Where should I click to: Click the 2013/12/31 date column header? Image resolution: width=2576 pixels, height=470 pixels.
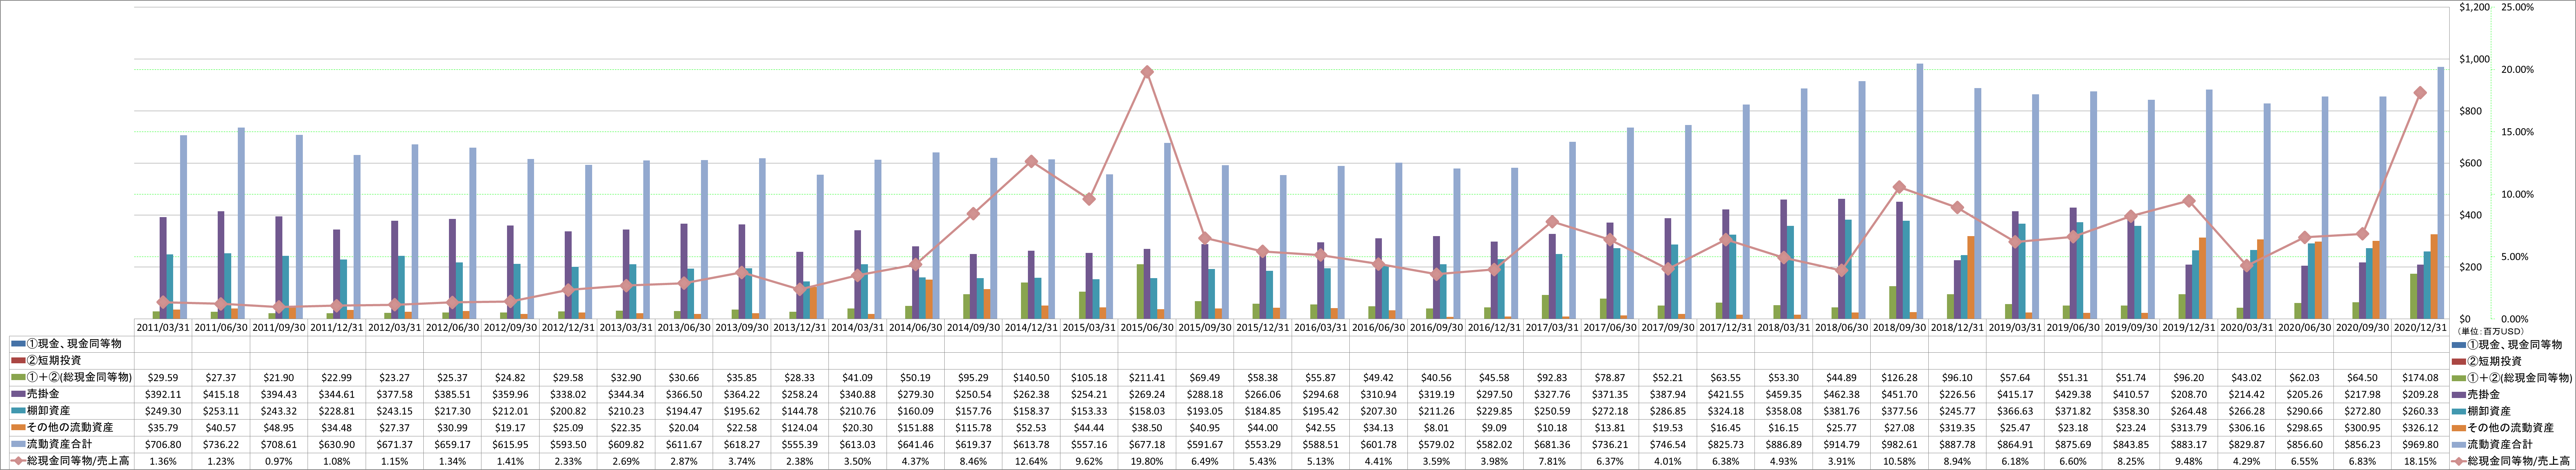click(800, 327)
